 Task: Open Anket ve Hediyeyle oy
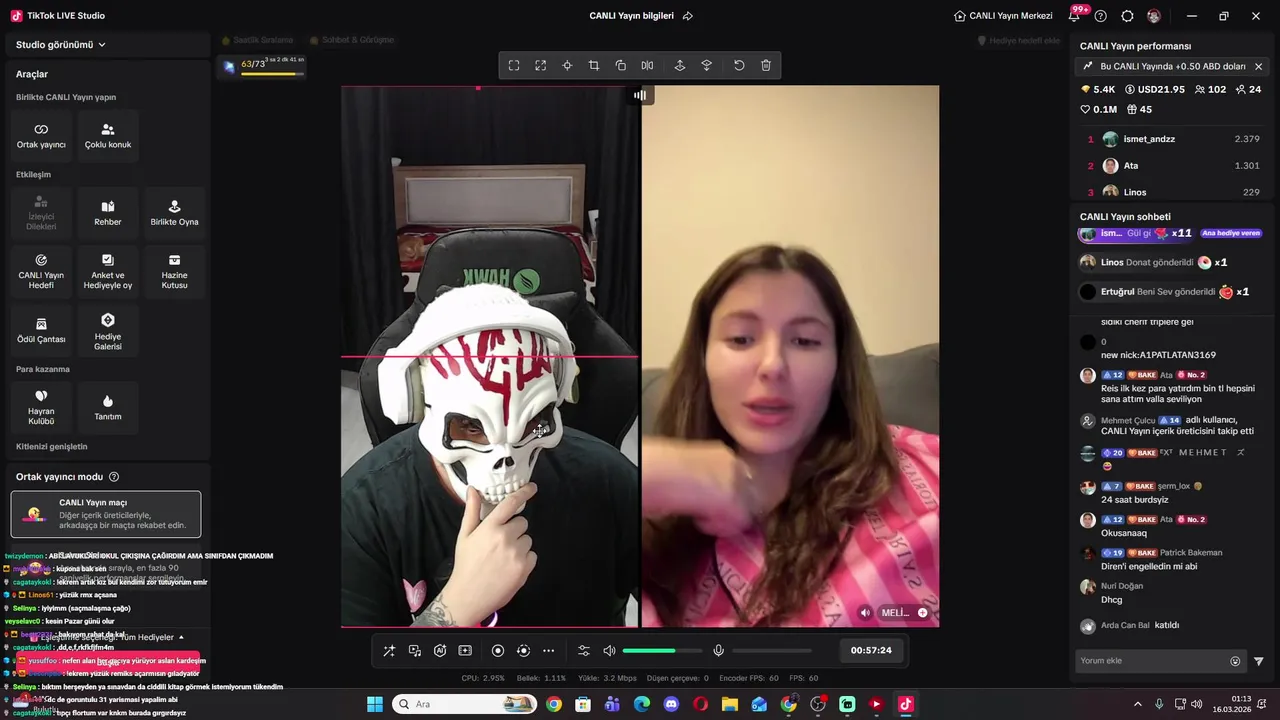(x=108, y=272)
